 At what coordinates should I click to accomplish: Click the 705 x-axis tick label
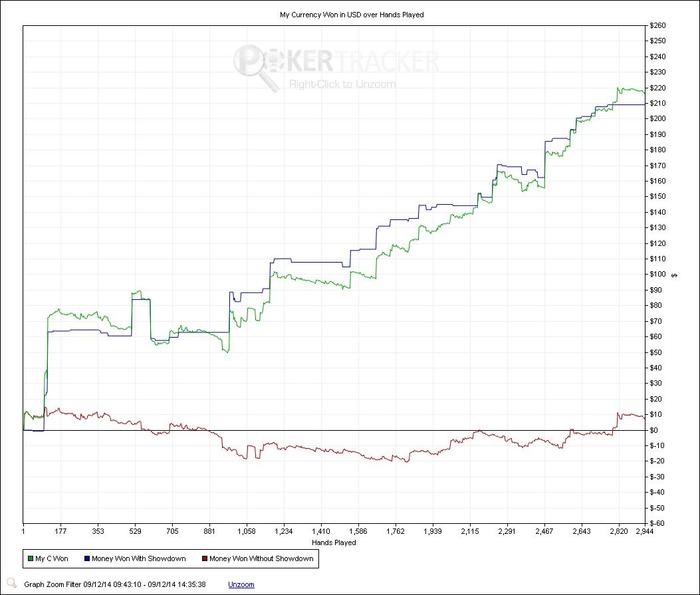click(172, 531)
